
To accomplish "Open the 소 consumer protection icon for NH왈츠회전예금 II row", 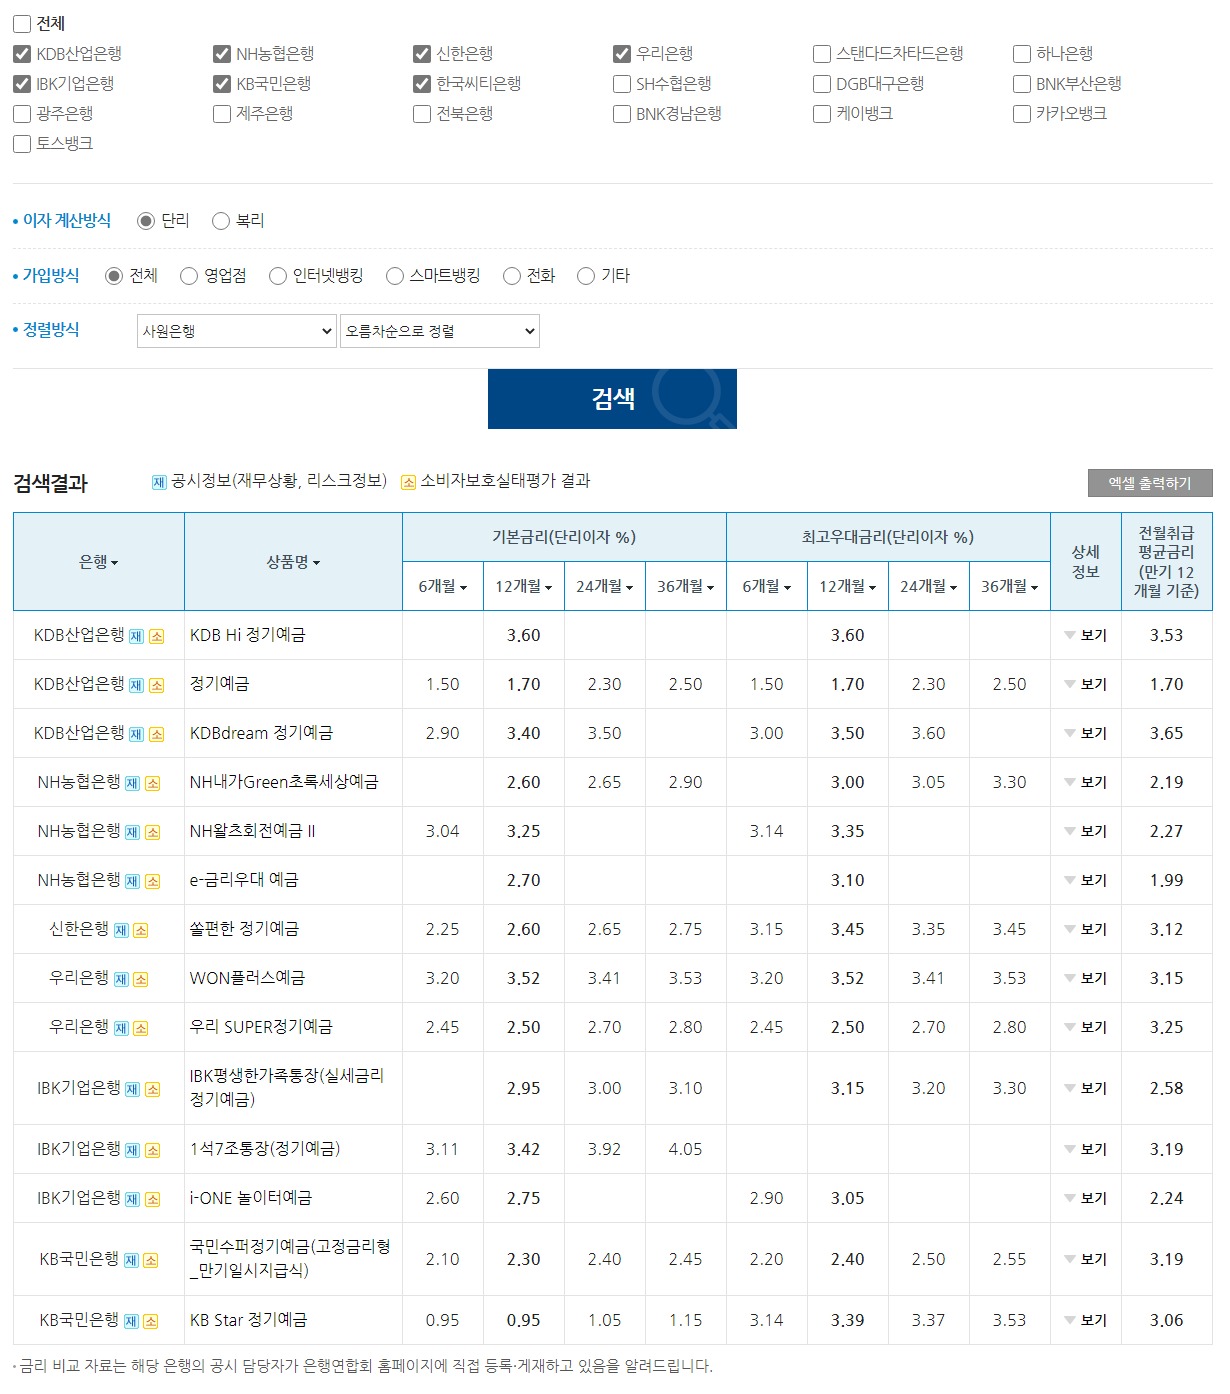I will (155, 831).
